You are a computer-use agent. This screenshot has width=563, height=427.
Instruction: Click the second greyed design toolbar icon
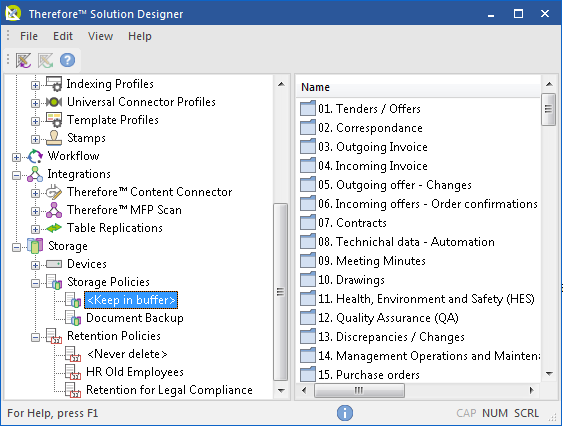pos(46,60)
